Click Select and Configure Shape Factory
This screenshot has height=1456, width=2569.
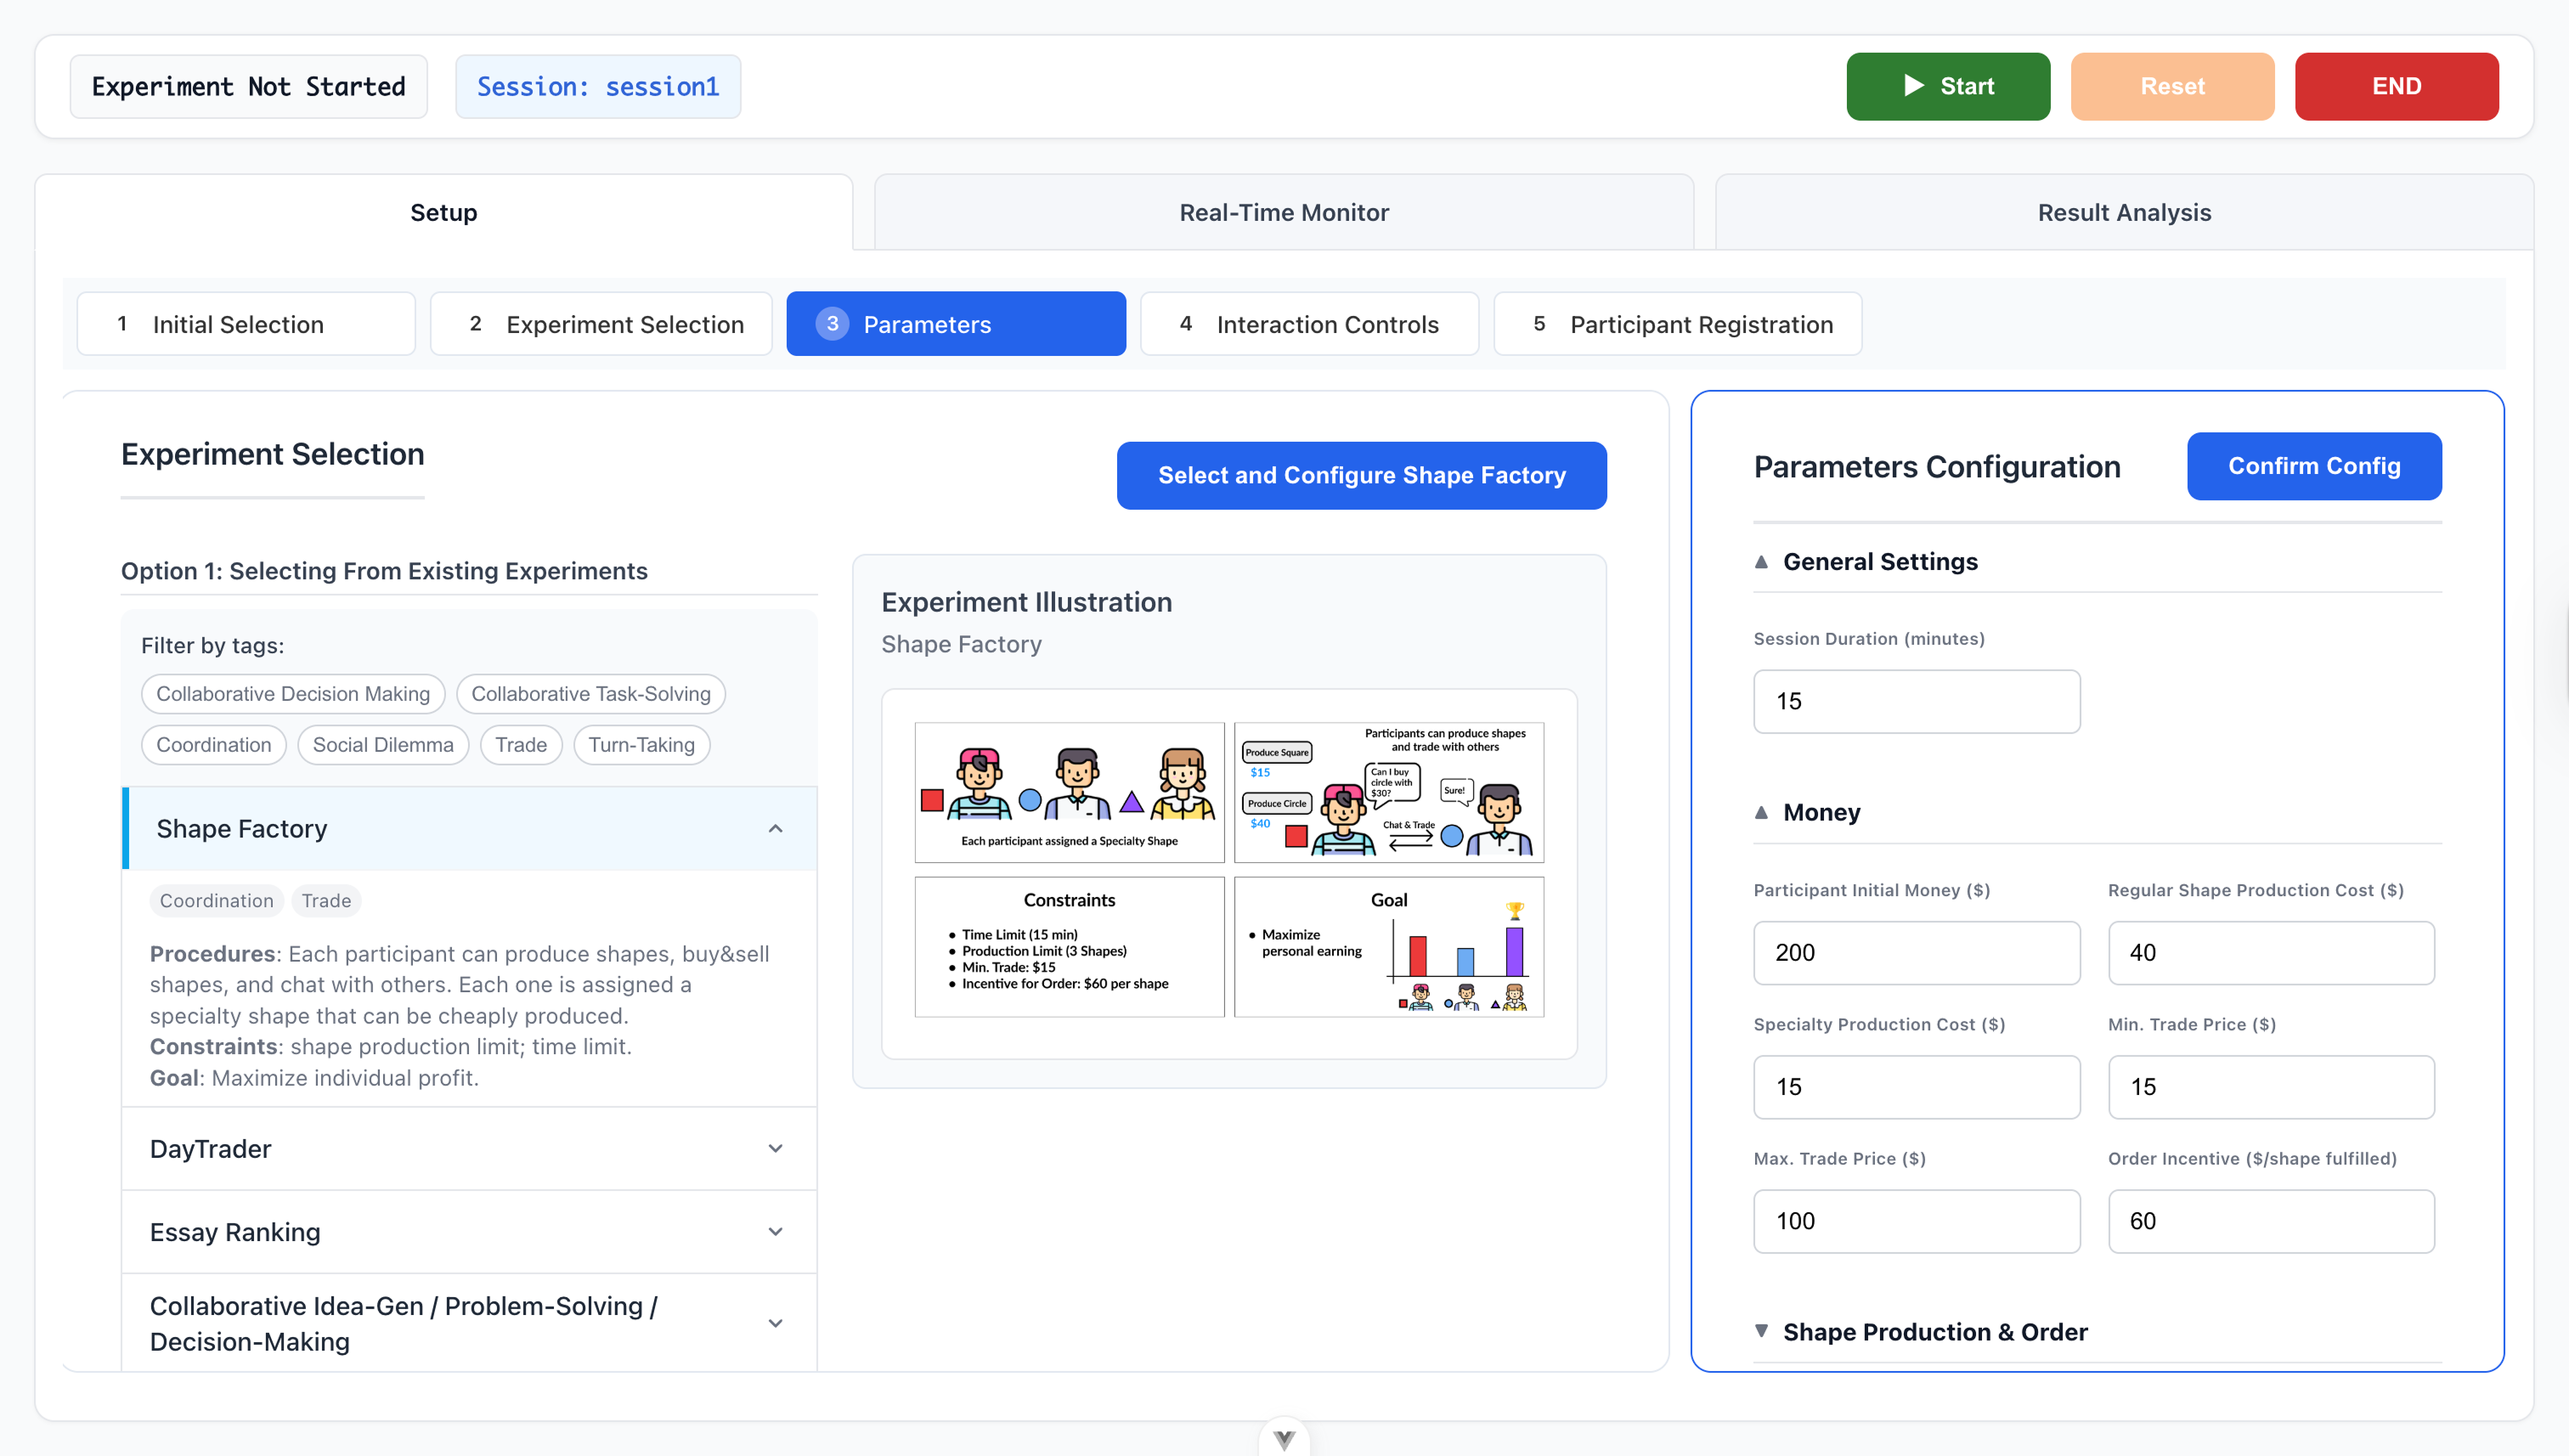pos(1361,475)
